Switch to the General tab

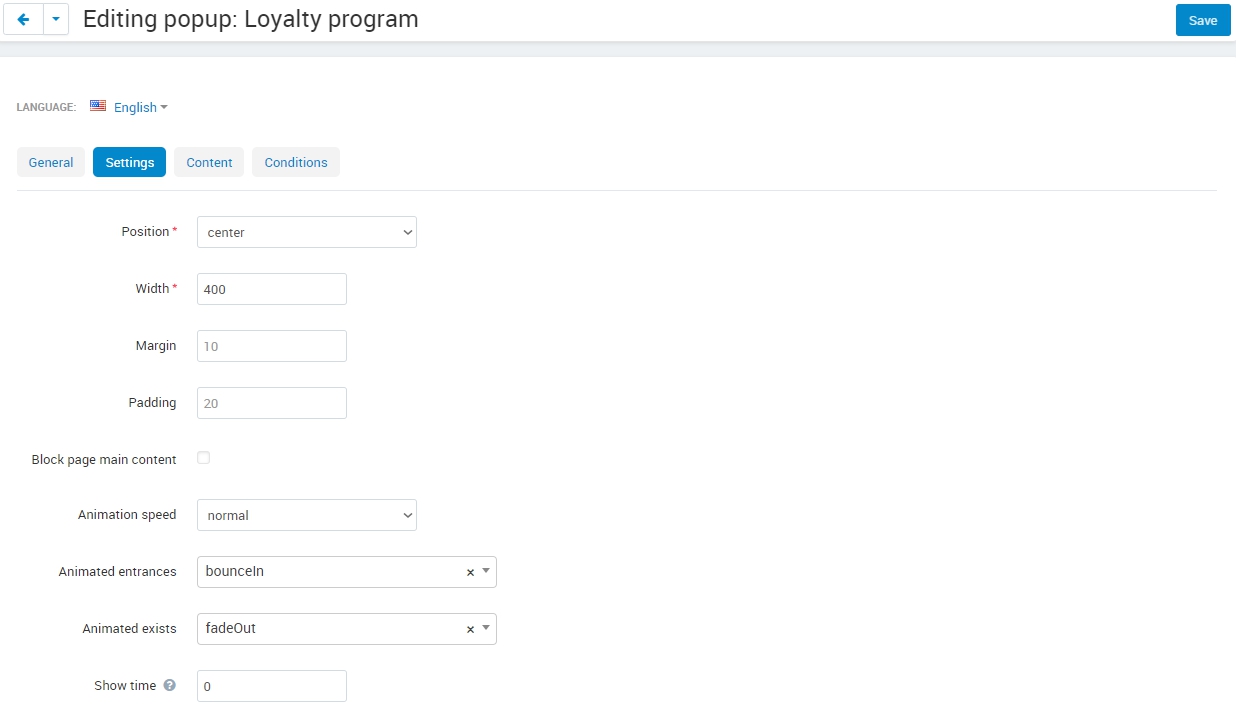(51, 162)
